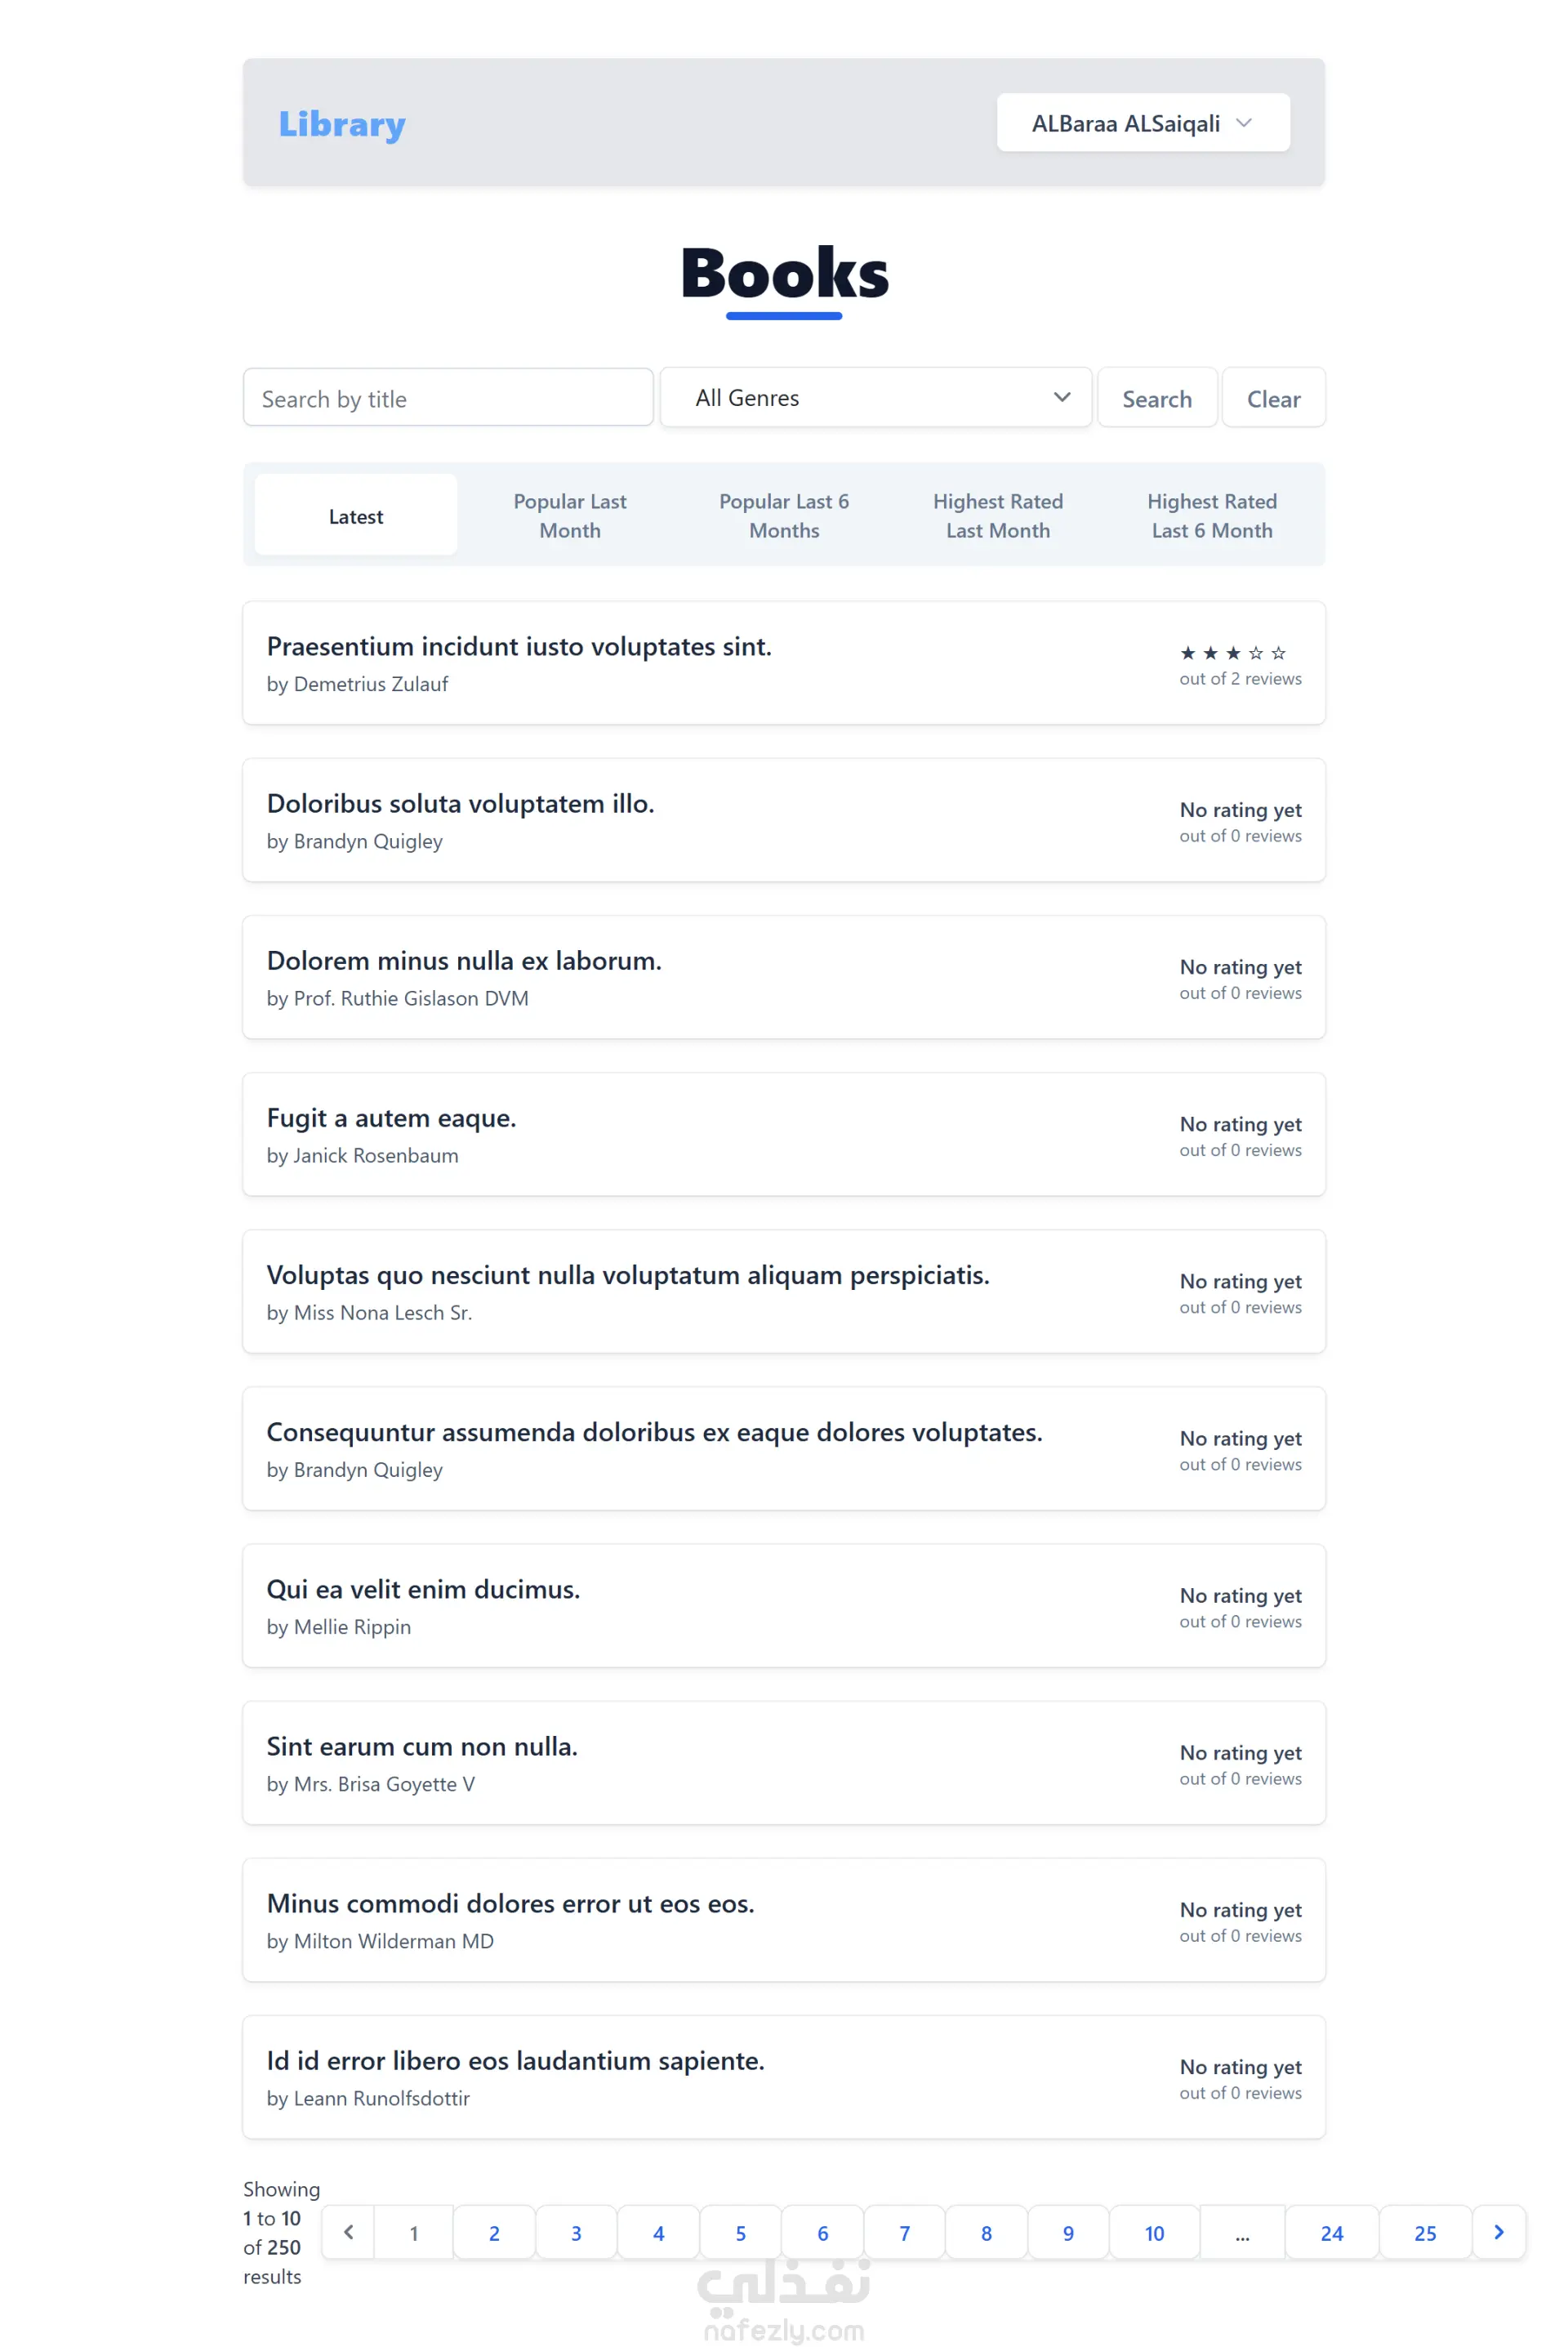Switch to Highest Rated Last Month tab
1568x2347 pixels.
(998, 516)
